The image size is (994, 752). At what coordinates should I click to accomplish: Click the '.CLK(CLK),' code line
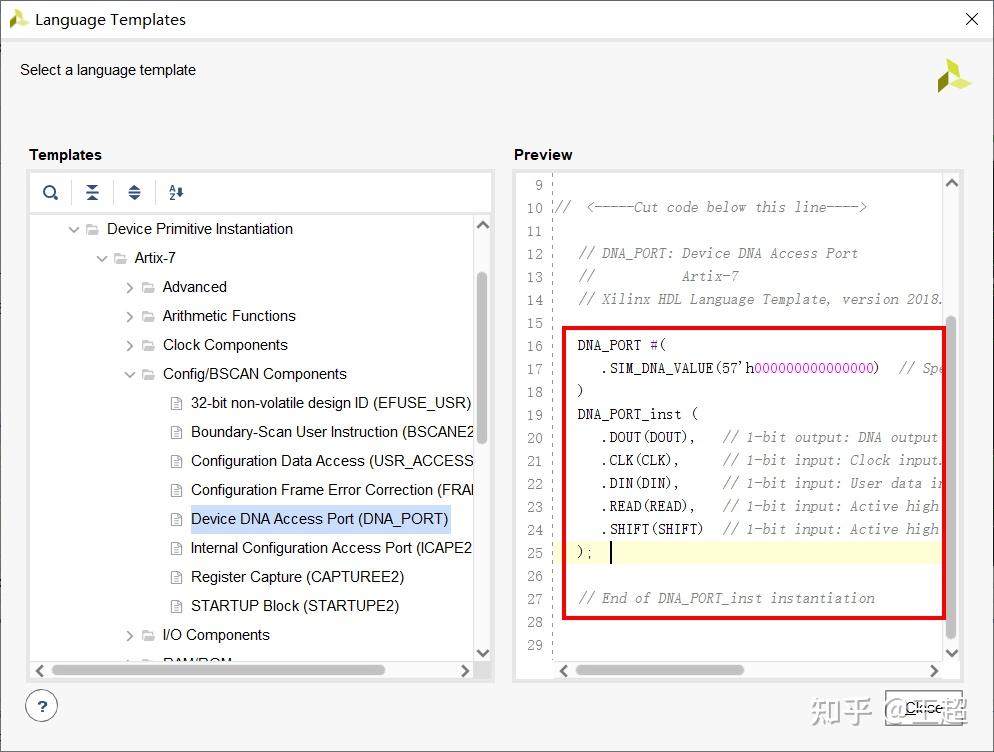[x=640, y=460]
